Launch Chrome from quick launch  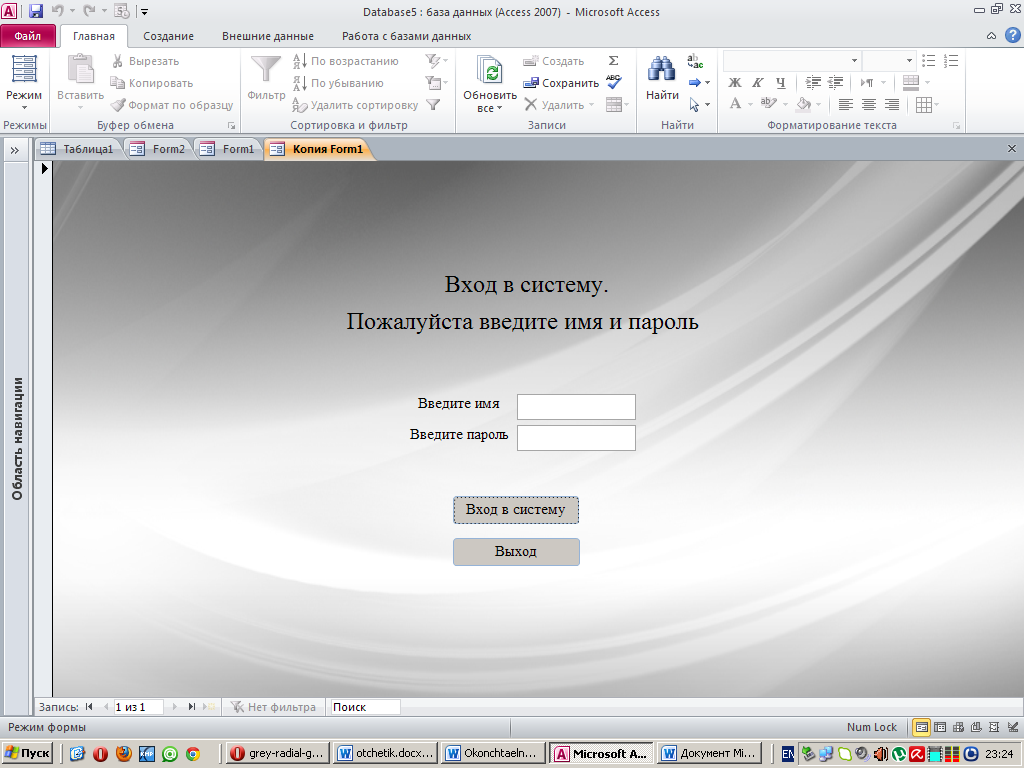[193, 754]
